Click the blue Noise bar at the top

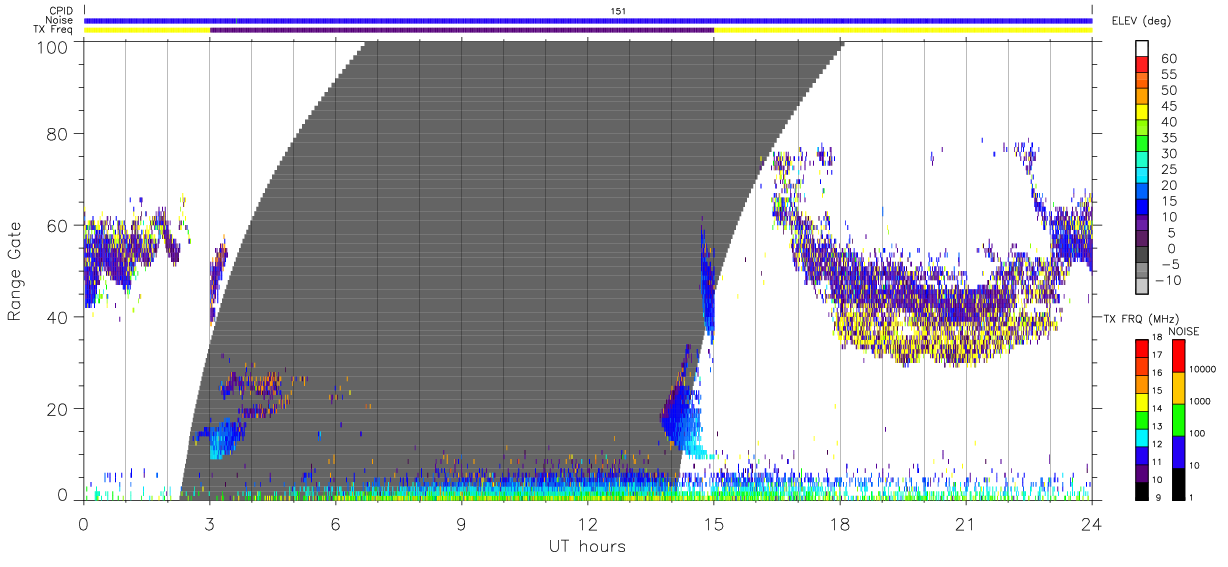588,20
